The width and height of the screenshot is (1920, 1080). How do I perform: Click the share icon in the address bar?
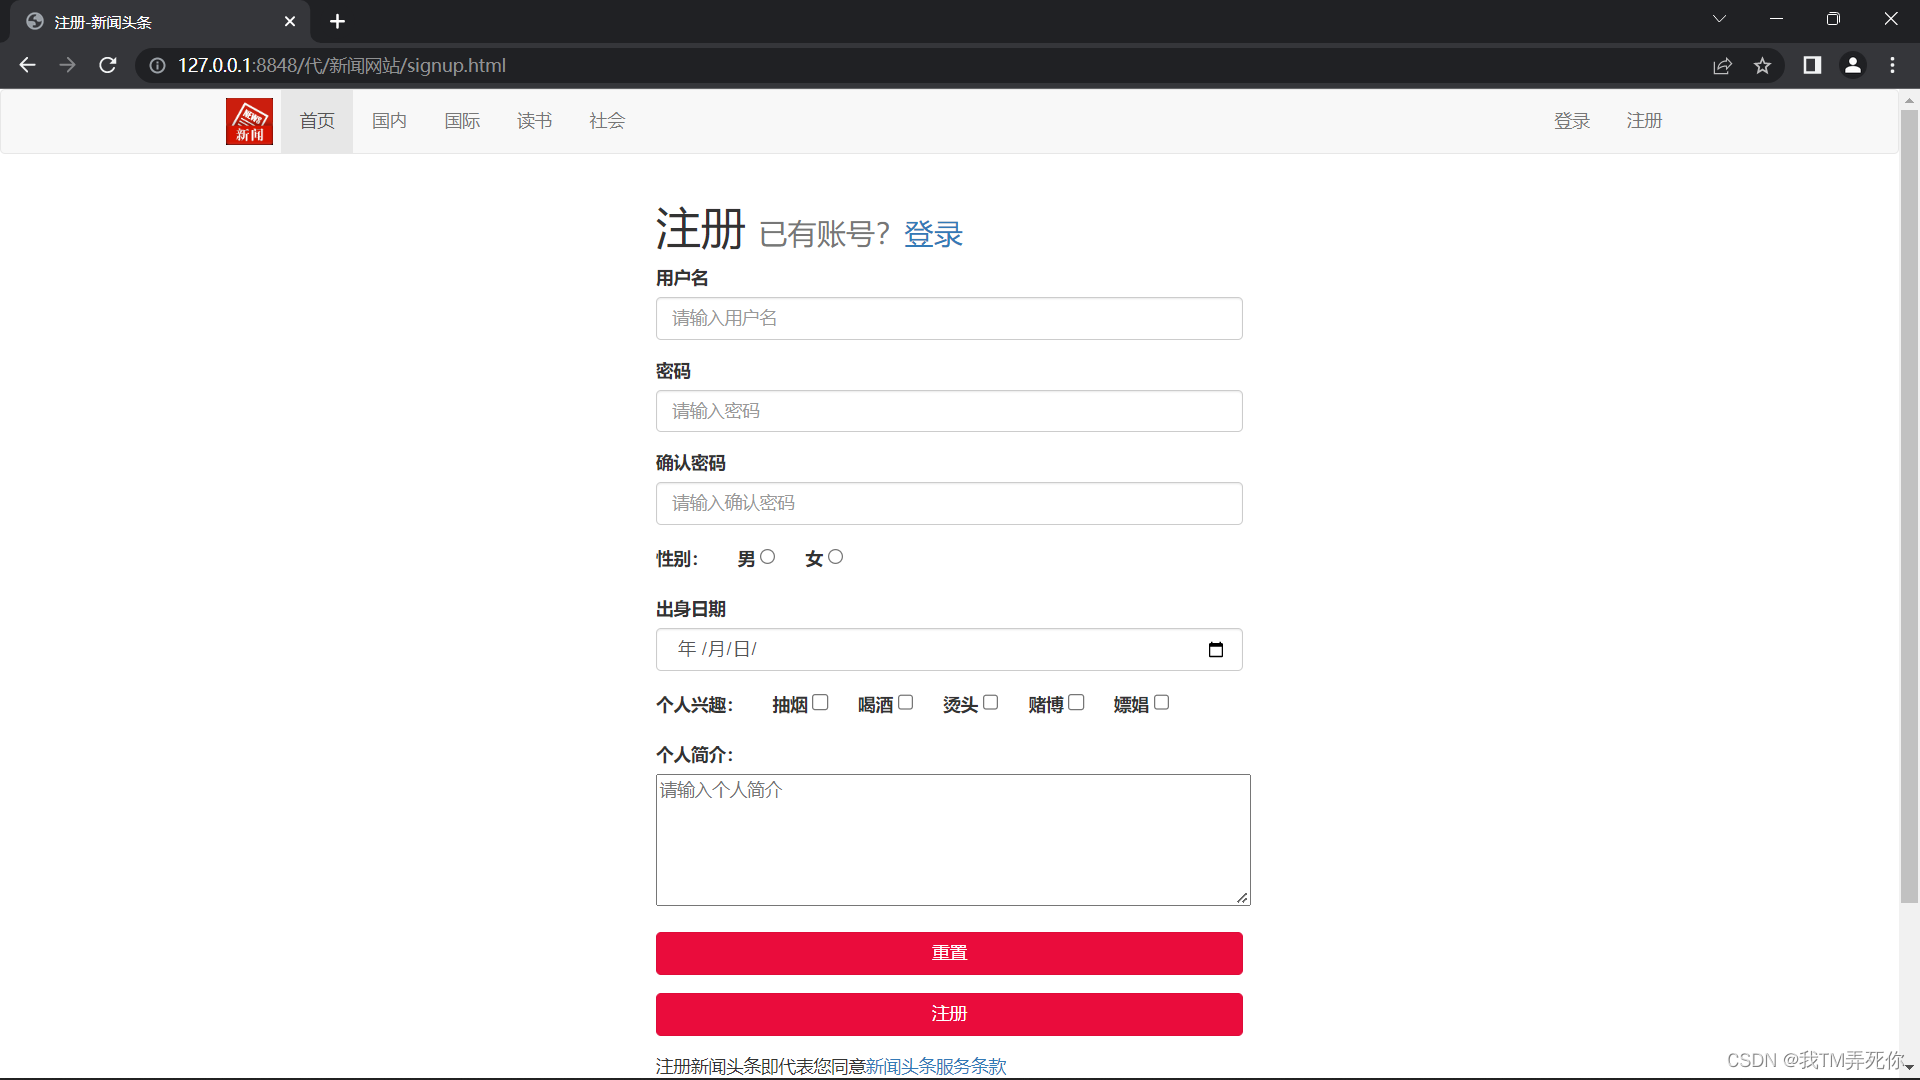click(x=1723, y=65)
